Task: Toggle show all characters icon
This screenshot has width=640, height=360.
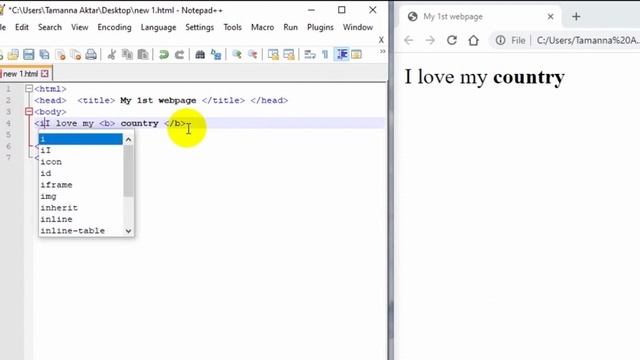Action: (325, 54)
